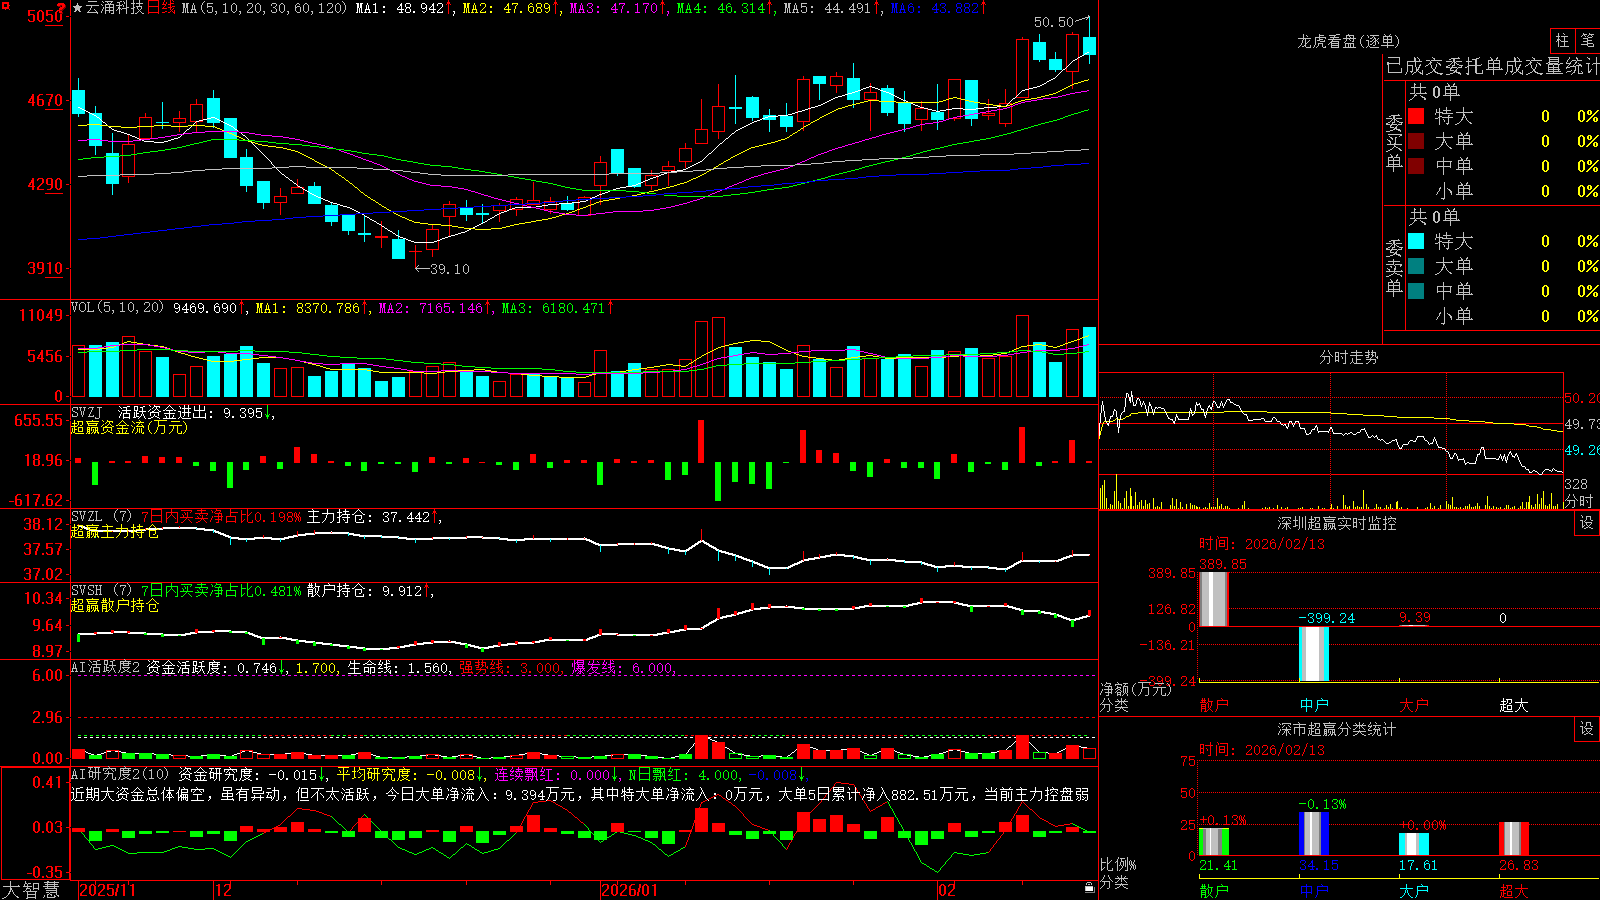1600x900 pixels.
Task: Click the 超赢主力持仓 legend label
Action: click(x=115, y=531)
